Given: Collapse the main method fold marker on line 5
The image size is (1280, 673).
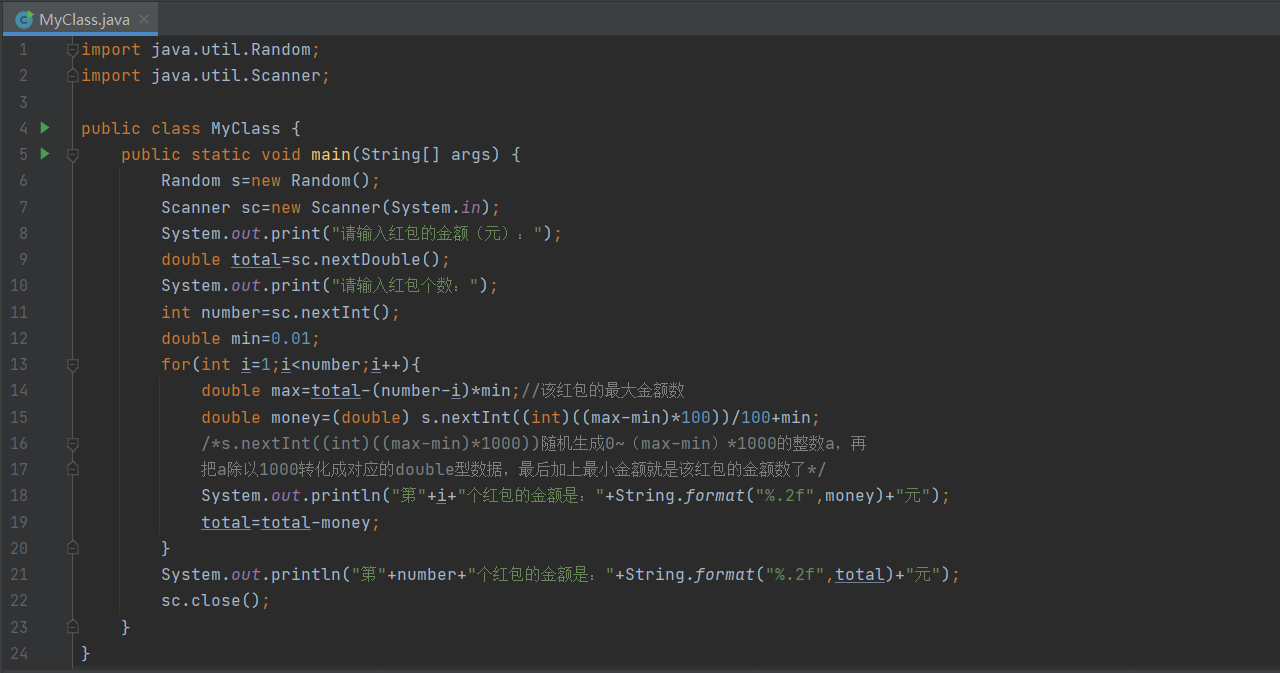Looking at the screenshot, I should [x=72, y=155].
